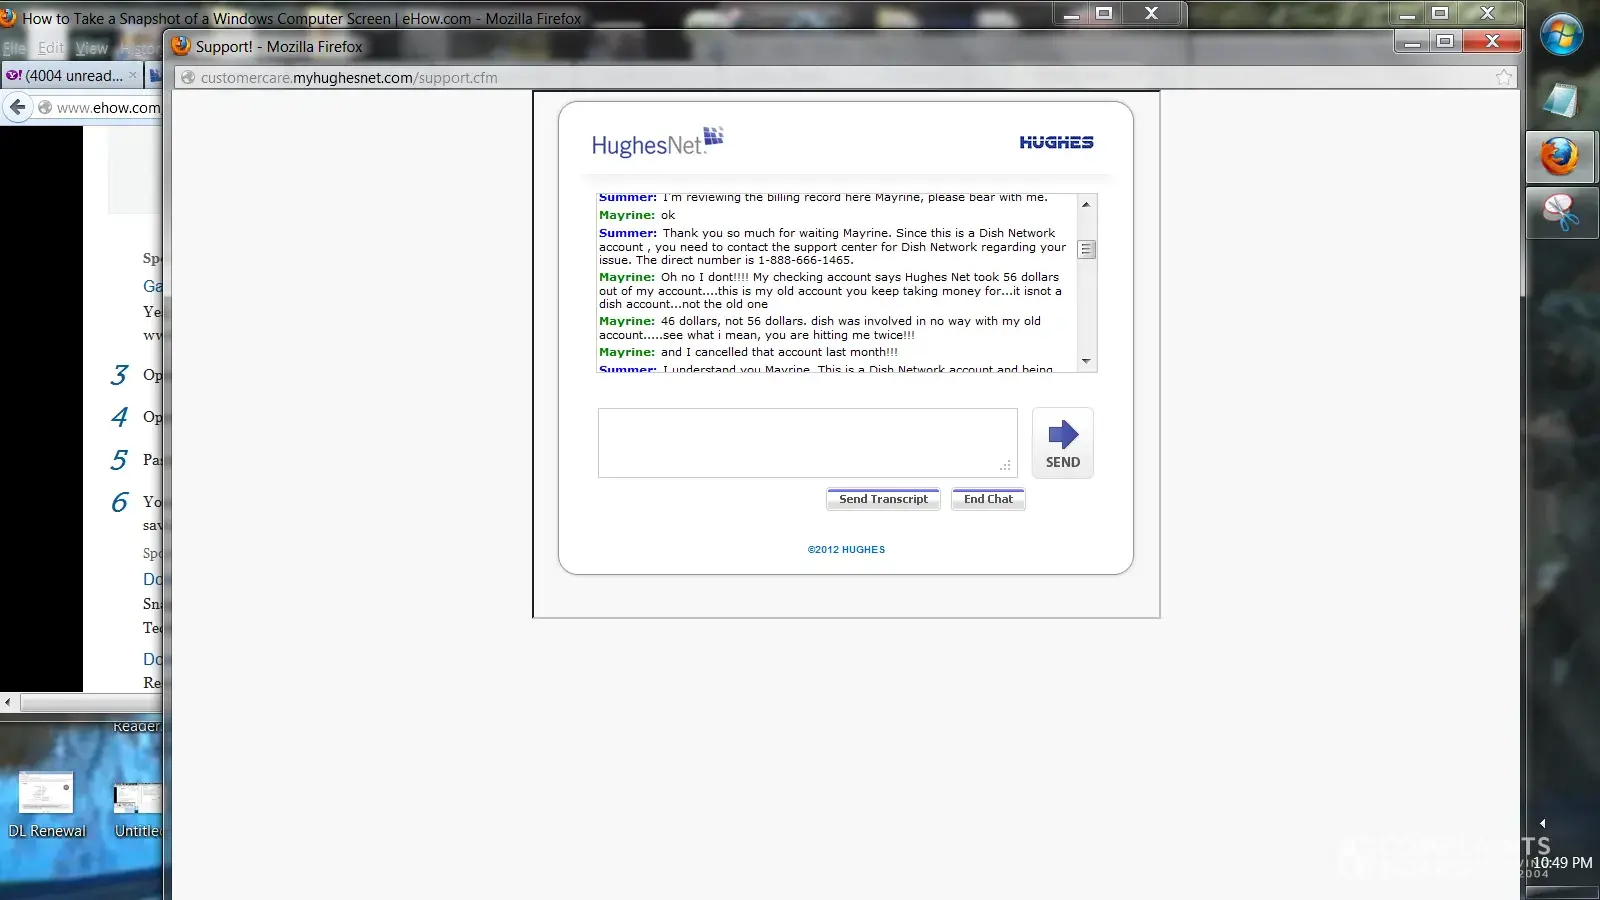
Task: Close the Yahoo '(4004 unread...' tab
Action: (x=133, y=75)
